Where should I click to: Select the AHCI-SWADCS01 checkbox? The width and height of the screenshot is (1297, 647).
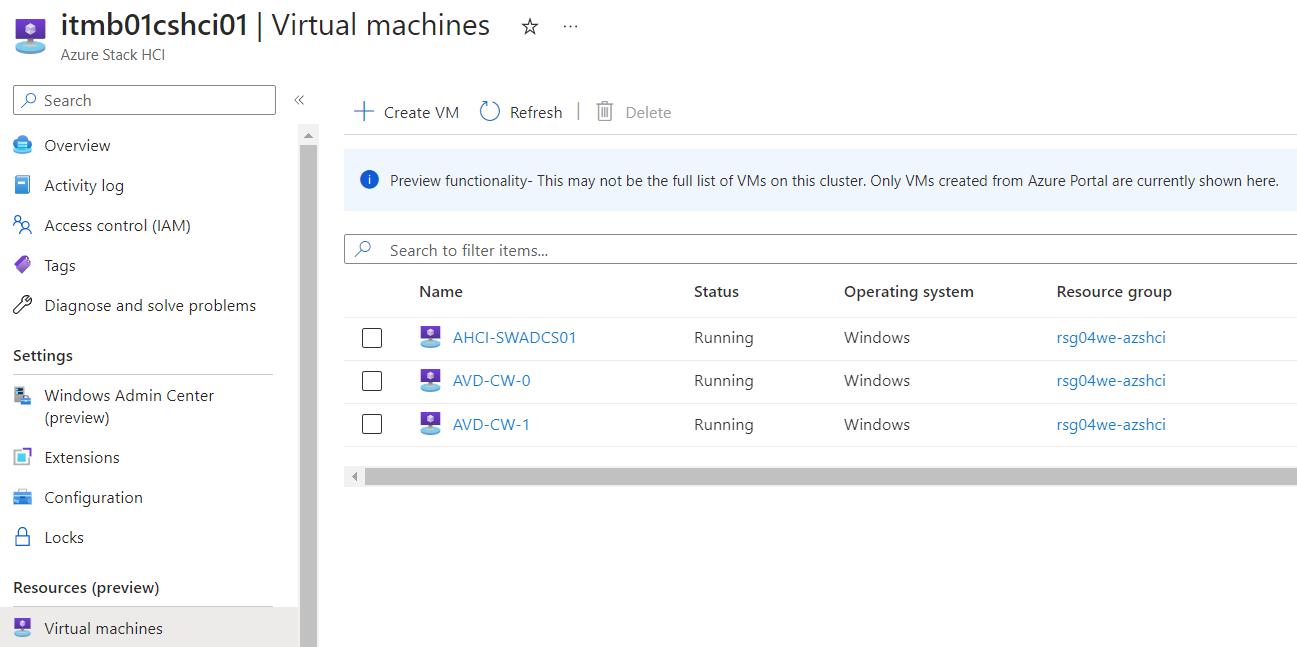coord(372,338)
